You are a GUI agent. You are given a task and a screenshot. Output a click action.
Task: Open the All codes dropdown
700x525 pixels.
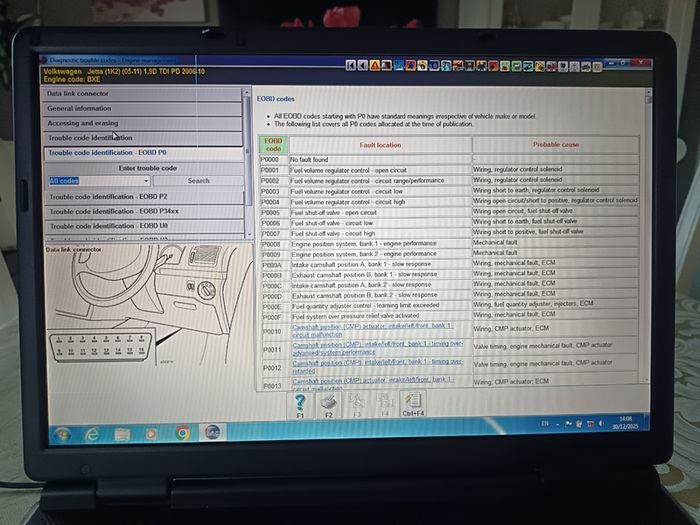(99, 181)
